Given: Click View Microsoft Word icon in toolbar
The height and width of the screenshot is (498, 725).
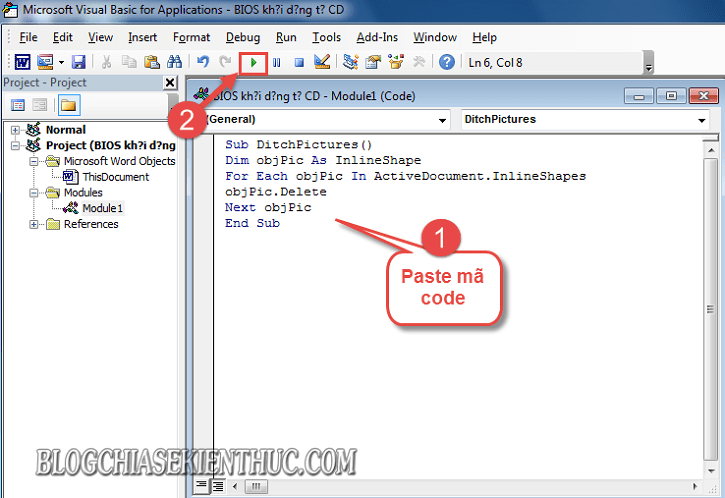Looking at the screenshot, I should 23,62.
